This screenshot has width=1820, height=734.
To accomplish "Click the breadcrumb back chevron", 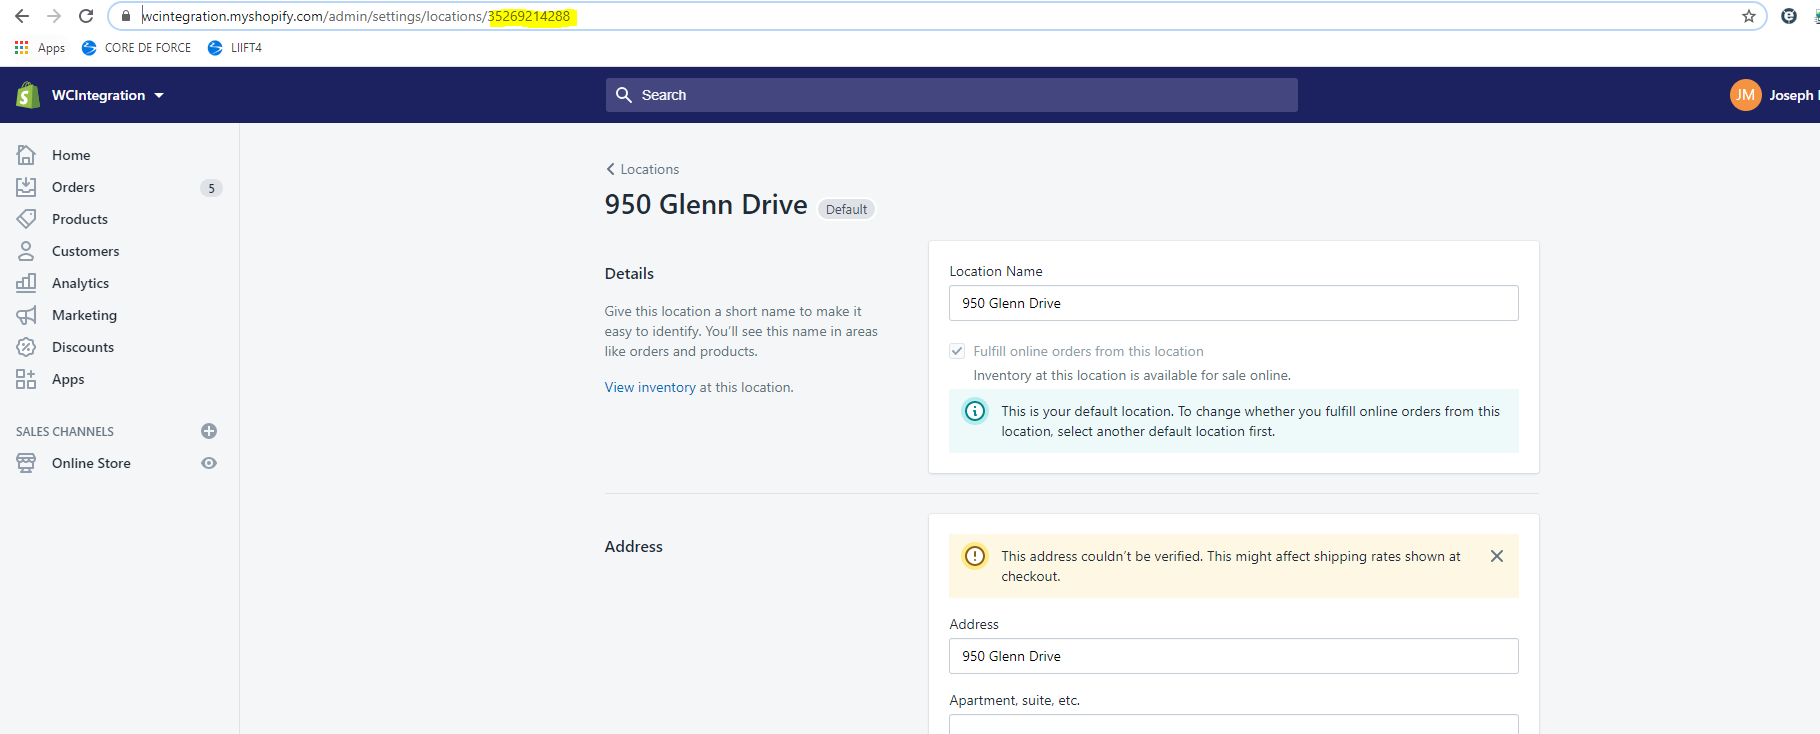I will click(x=610, y=169).
